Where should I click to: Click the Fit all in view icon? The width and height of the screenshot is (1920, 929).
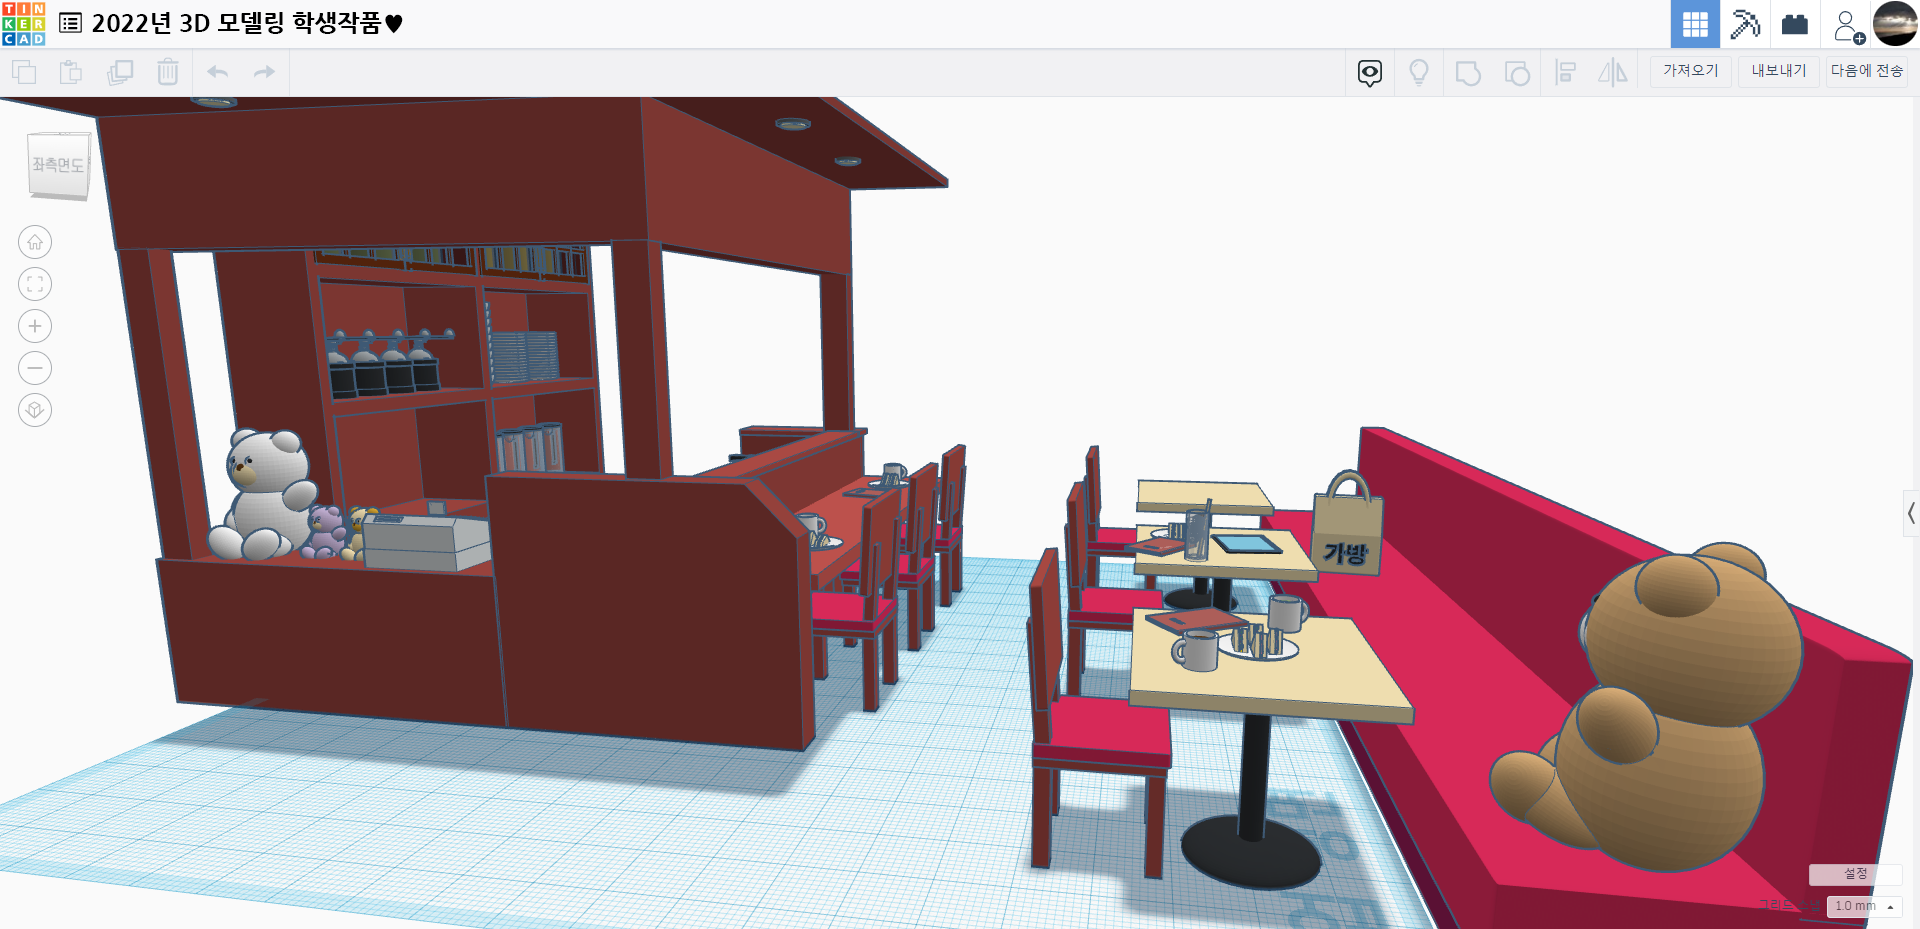35,284
